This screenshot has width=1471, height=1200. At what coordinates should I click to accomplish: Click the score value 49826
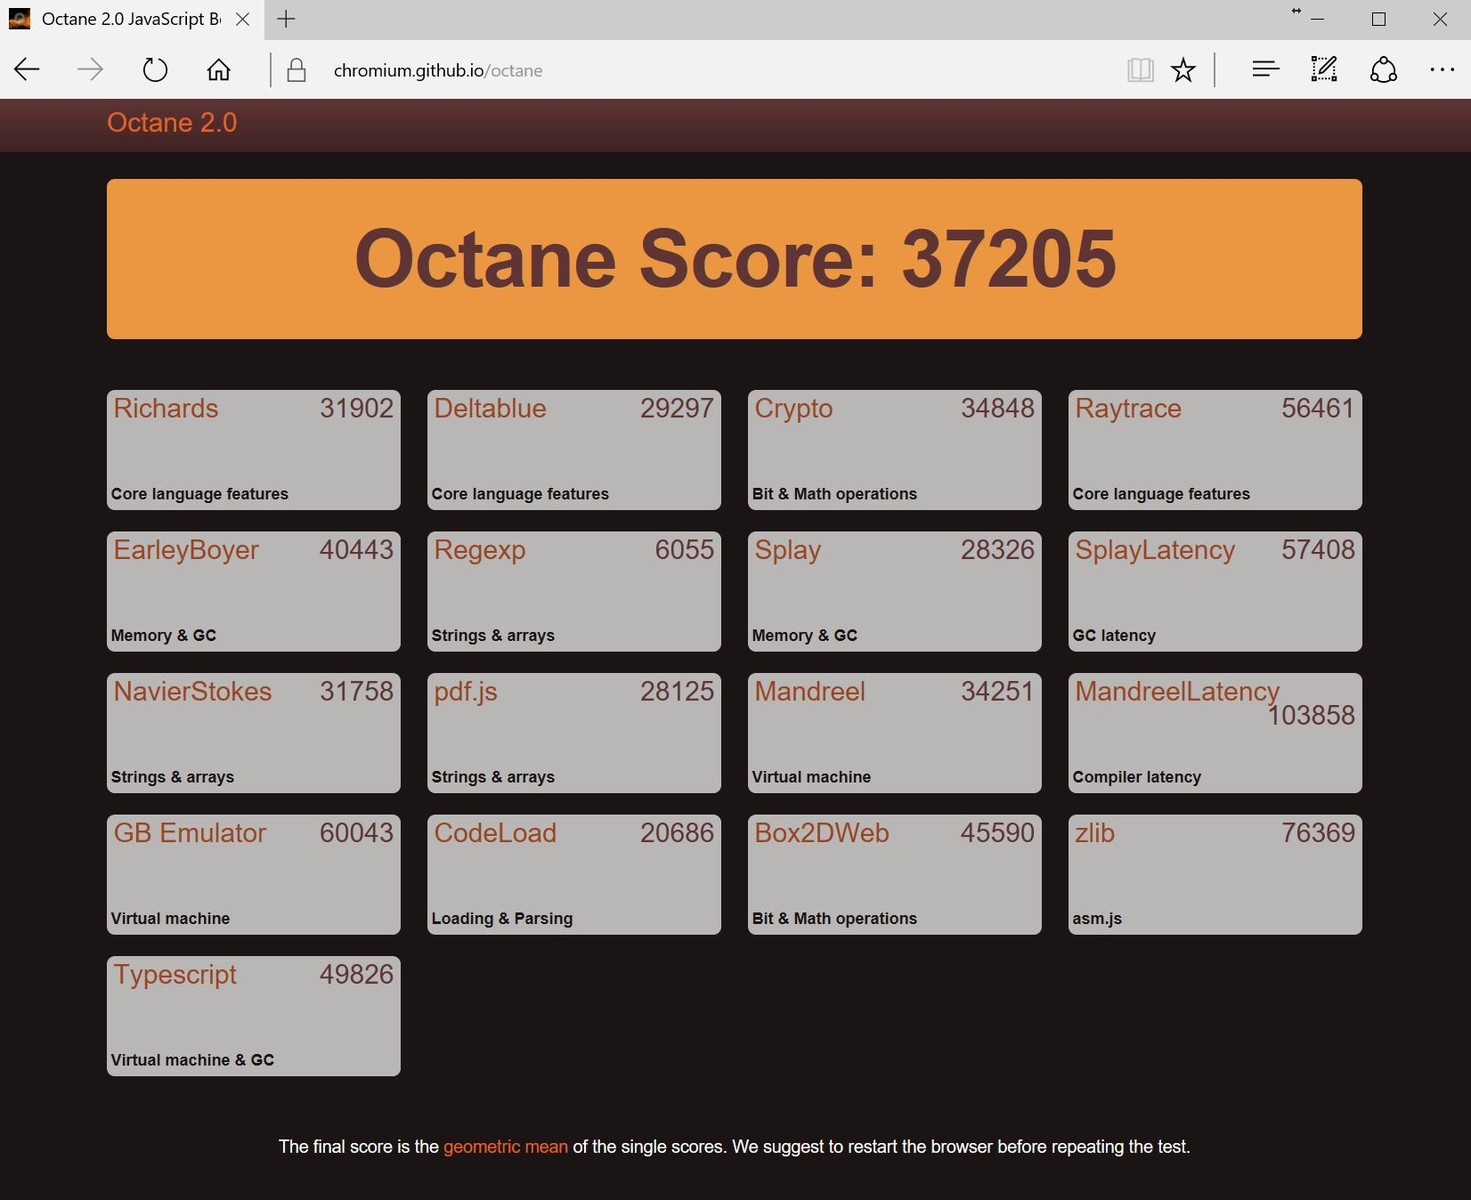(x=357, y=975)
